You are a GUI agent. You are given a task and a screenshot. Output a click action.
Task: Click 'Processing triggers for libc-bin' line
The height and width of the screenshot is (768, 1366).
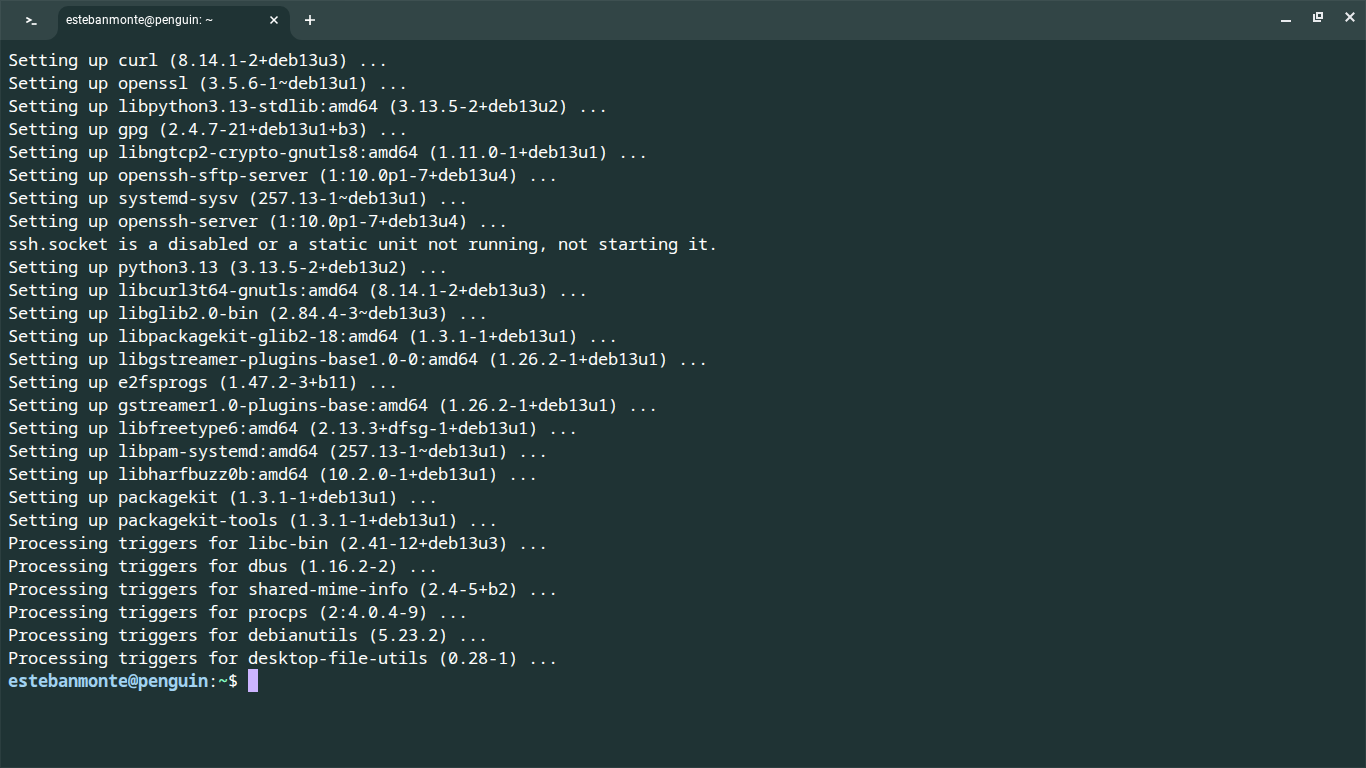[278, 543]
